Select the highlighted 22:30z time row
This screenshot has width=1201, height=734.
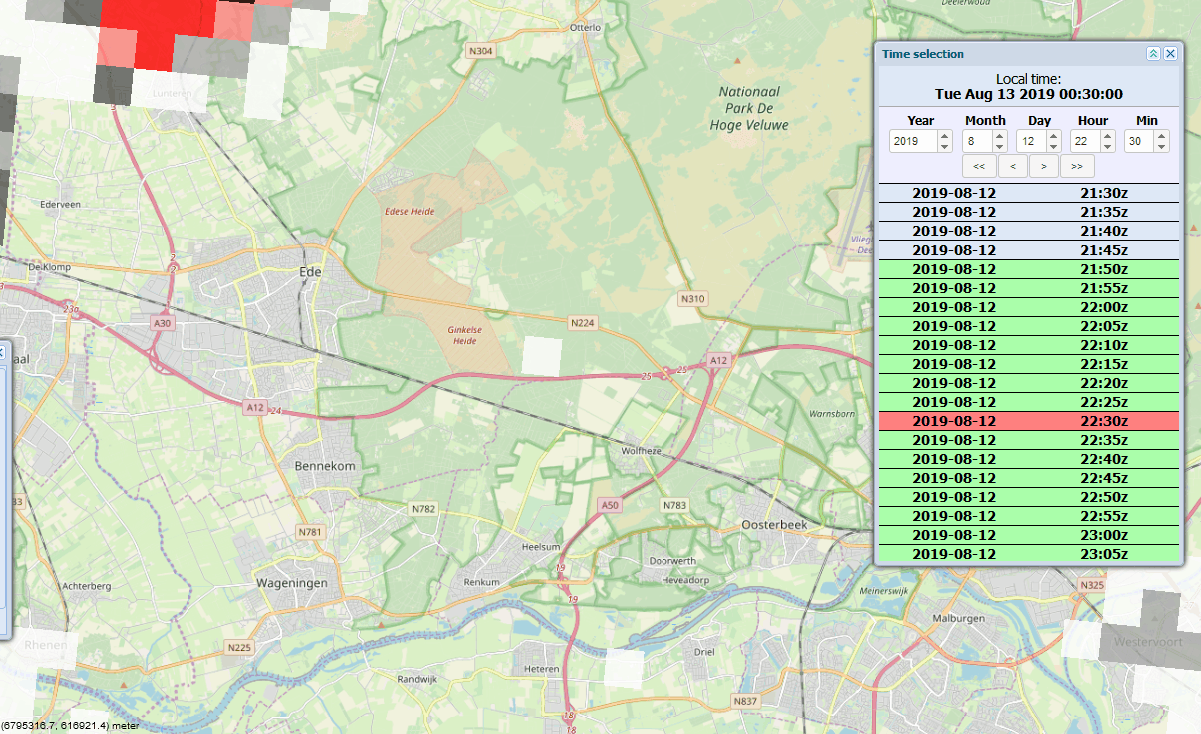click(1028, 421)
